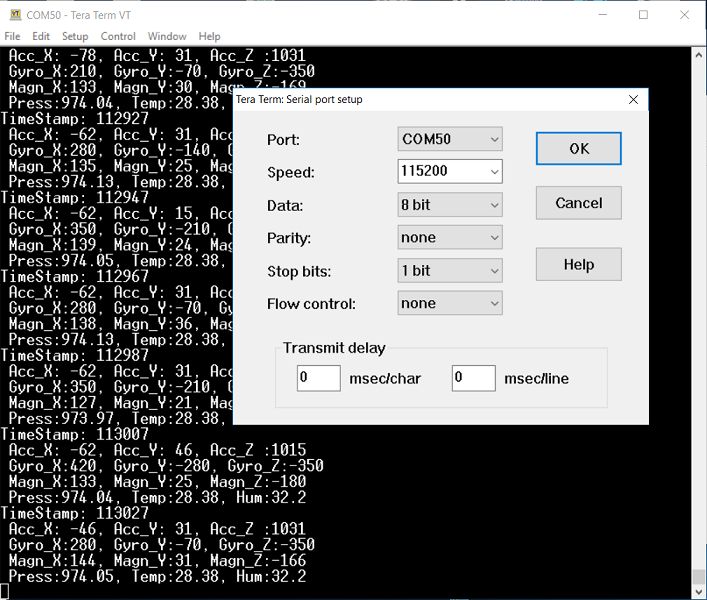
Task: Click the msec/line transmit delay field
Action: click(x=473, y=378)
